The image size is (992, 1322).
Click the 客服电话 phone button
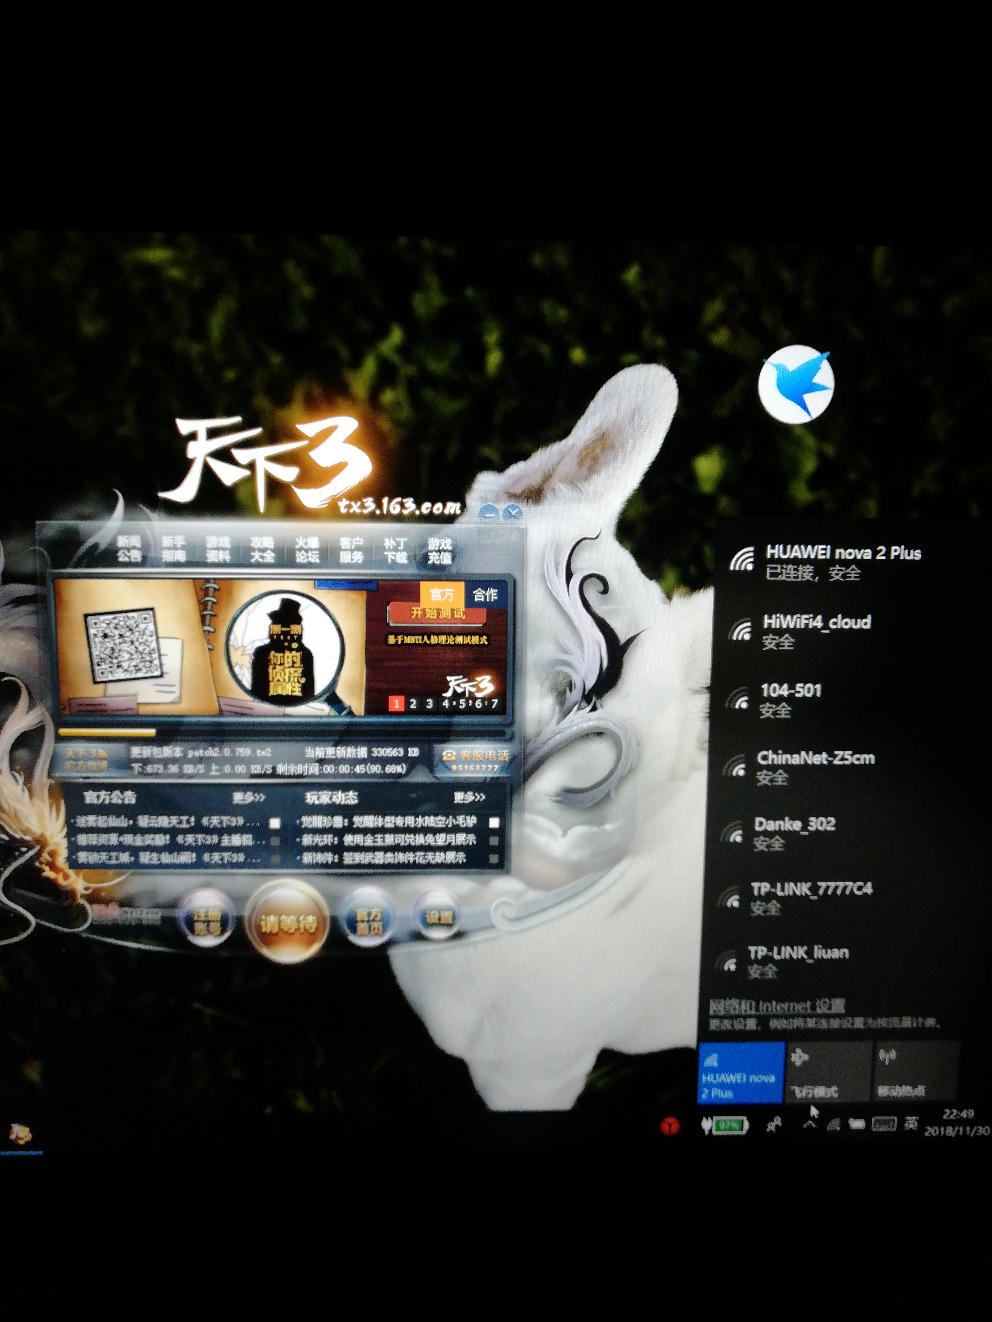coord(475,760)
